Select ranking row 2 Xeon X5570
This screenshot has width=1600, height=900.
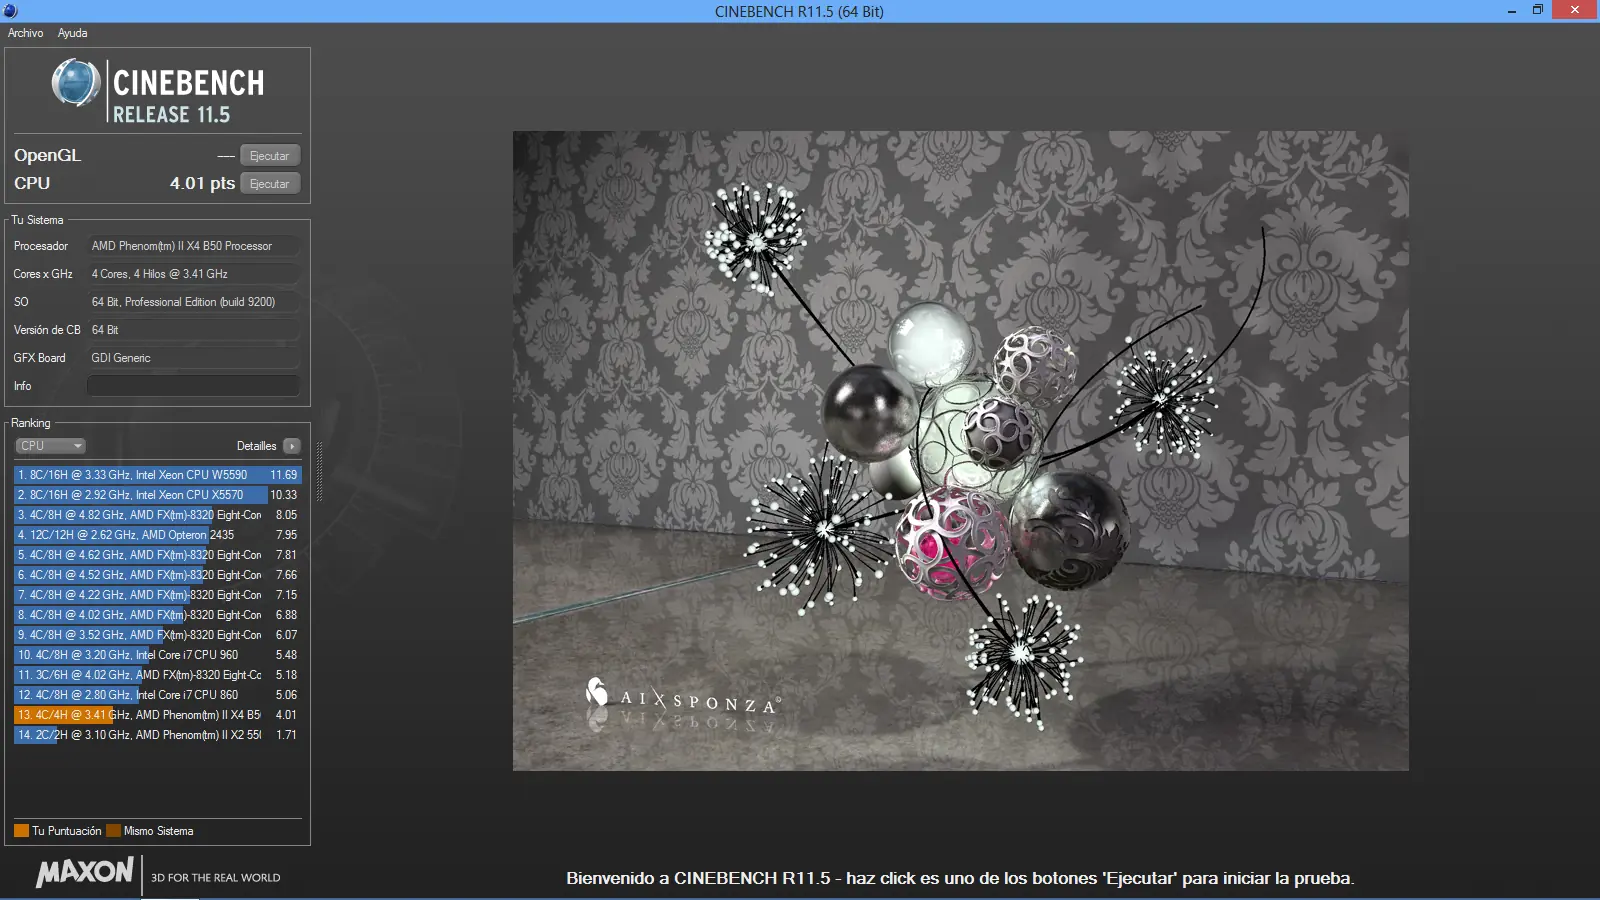pos(158,495)
